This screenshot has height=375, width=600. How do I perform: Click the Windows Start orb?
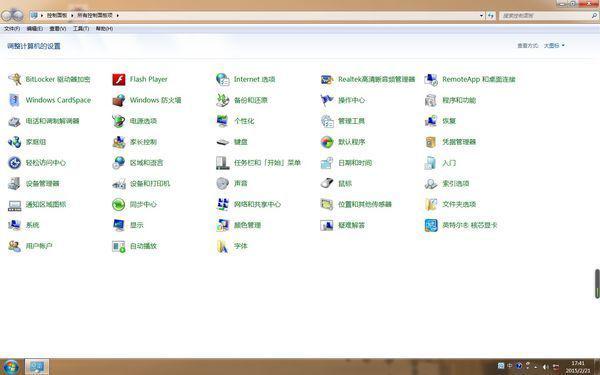click(x=10, y=367)
